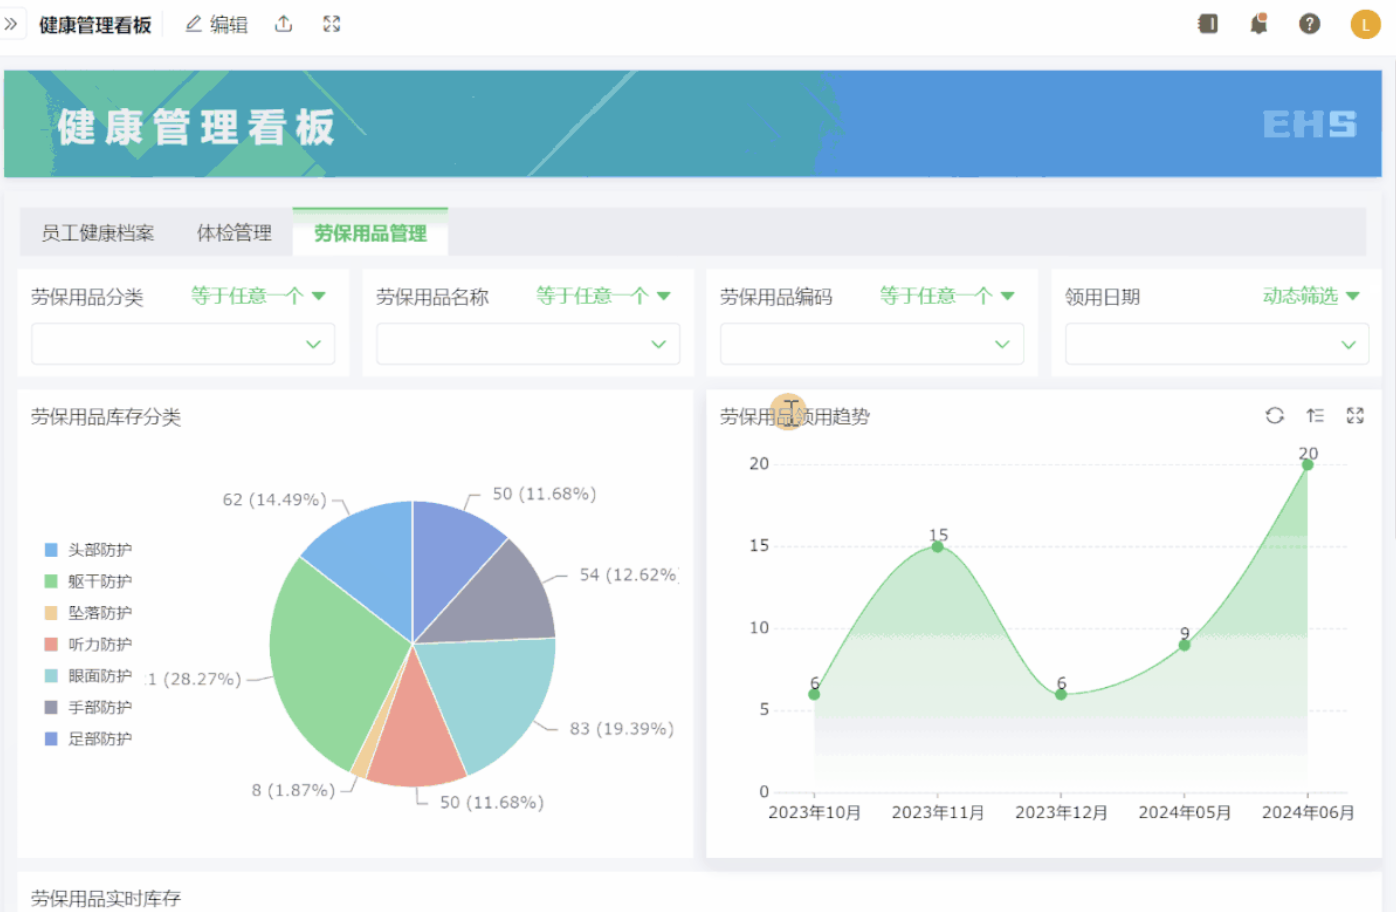Screen dimensions: 1396x912
Task: Expand the 领用日期 value select box
Action: [x=1217, y=344]
